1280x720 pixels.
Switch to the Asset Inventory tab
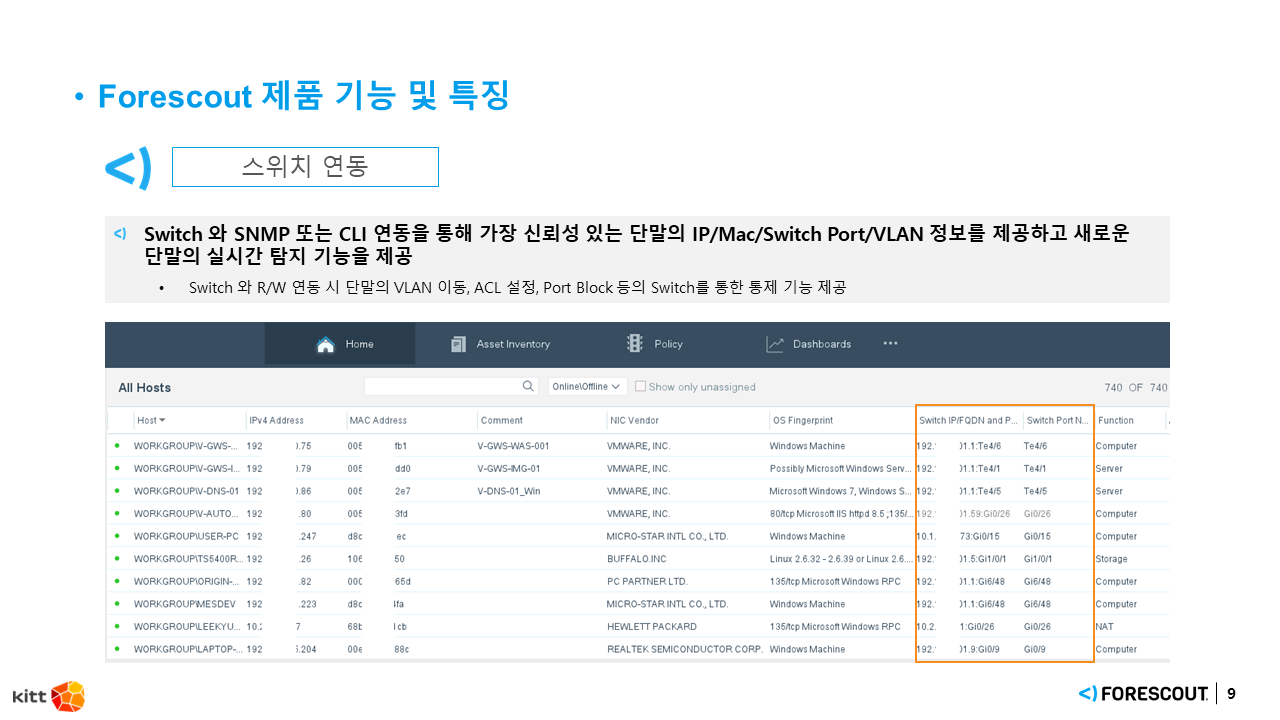pyautogui.click(x=512, y=344)
